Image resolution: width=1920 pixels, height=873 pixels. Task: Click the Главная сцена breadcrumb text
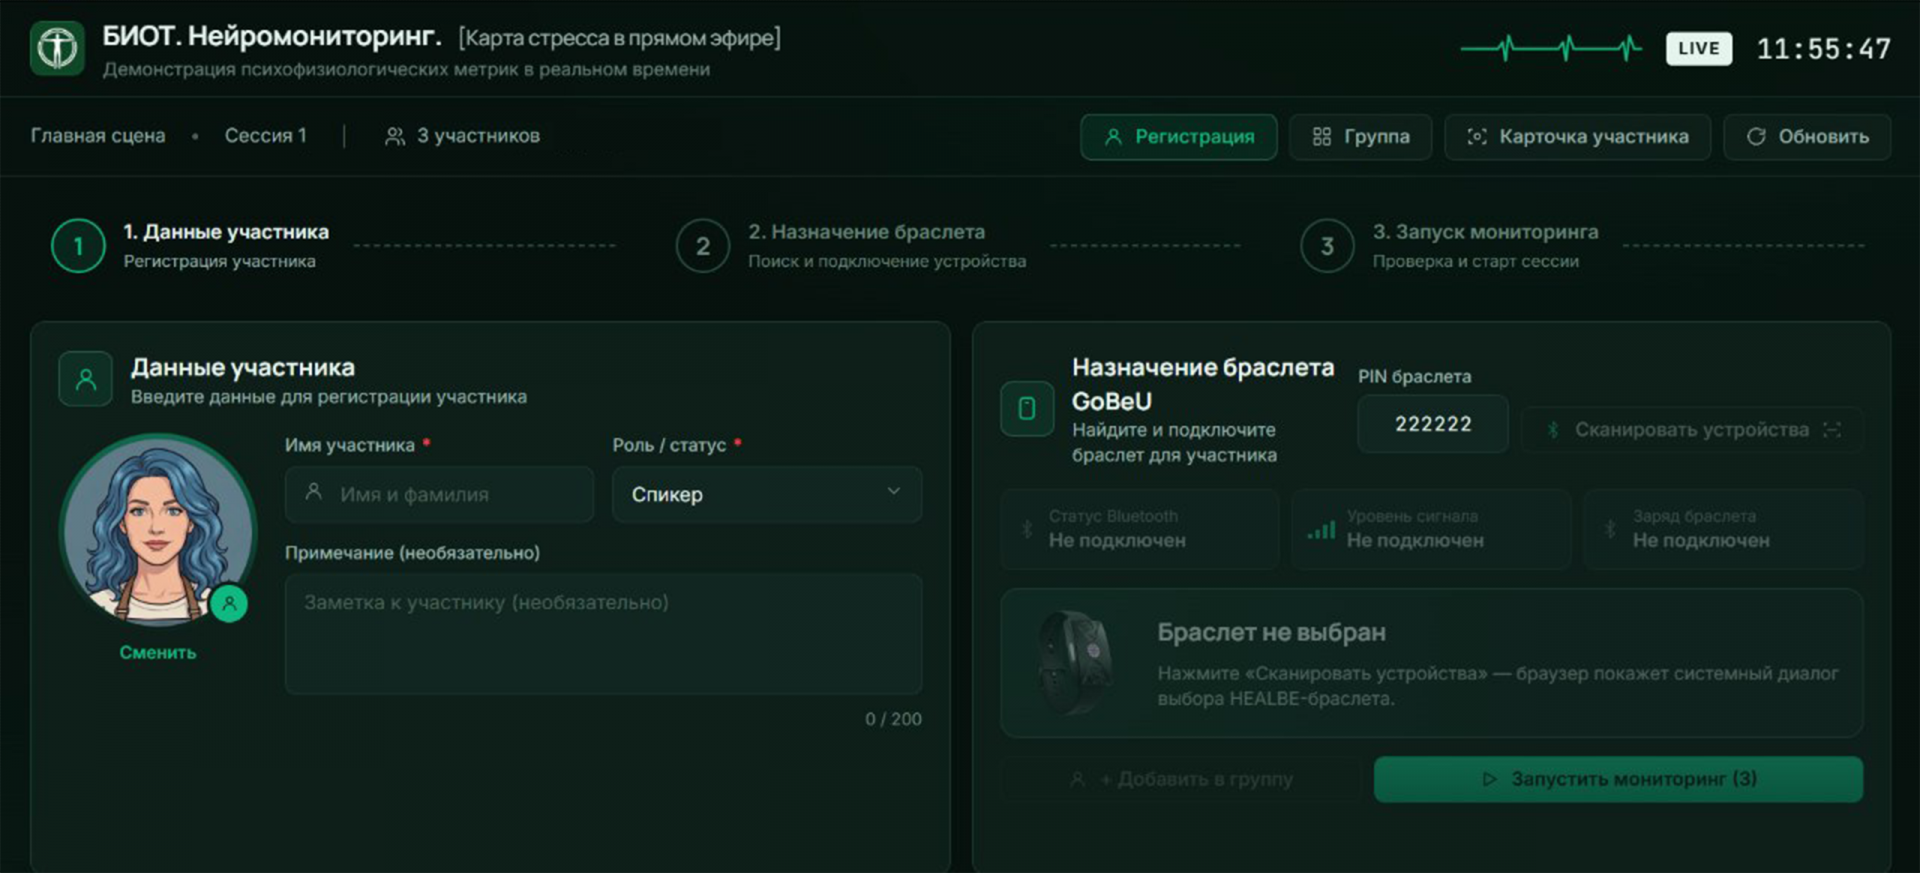(98, 136)
